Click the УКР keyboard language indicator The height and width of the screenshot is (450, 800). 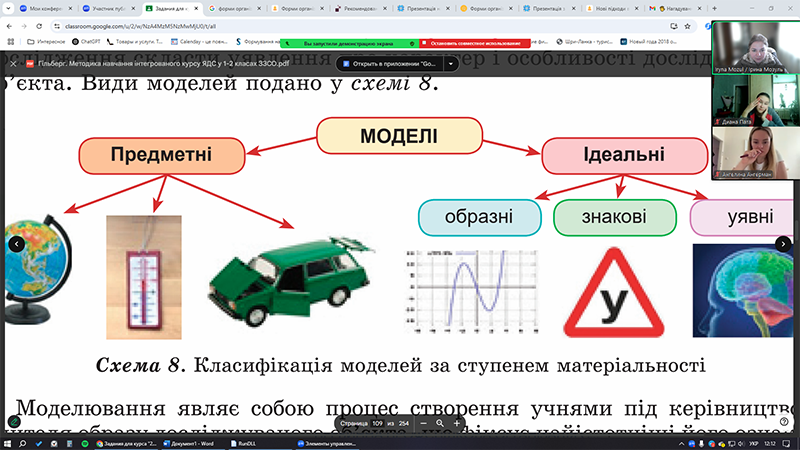coord(754,444)
